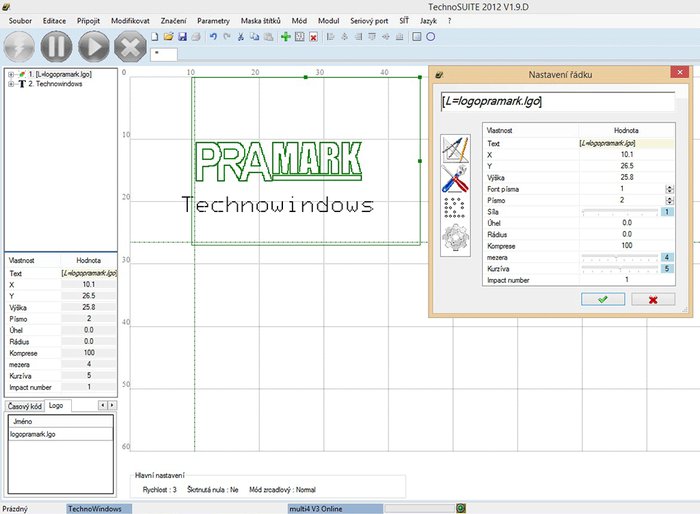Open the Editace menu
Screen dimensions: 700x514
pyautogui.click(x=54, y=21)
